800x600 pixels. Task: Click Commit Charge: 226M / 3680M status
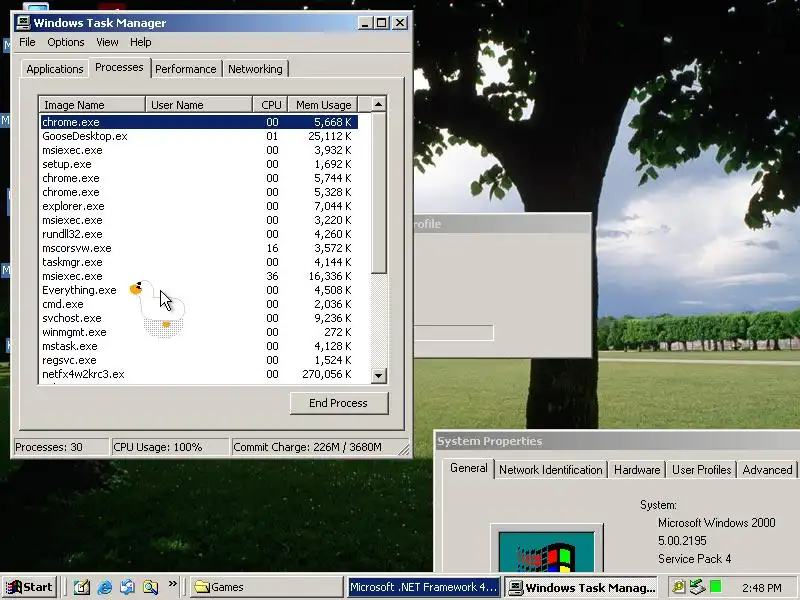coord(319,447)
